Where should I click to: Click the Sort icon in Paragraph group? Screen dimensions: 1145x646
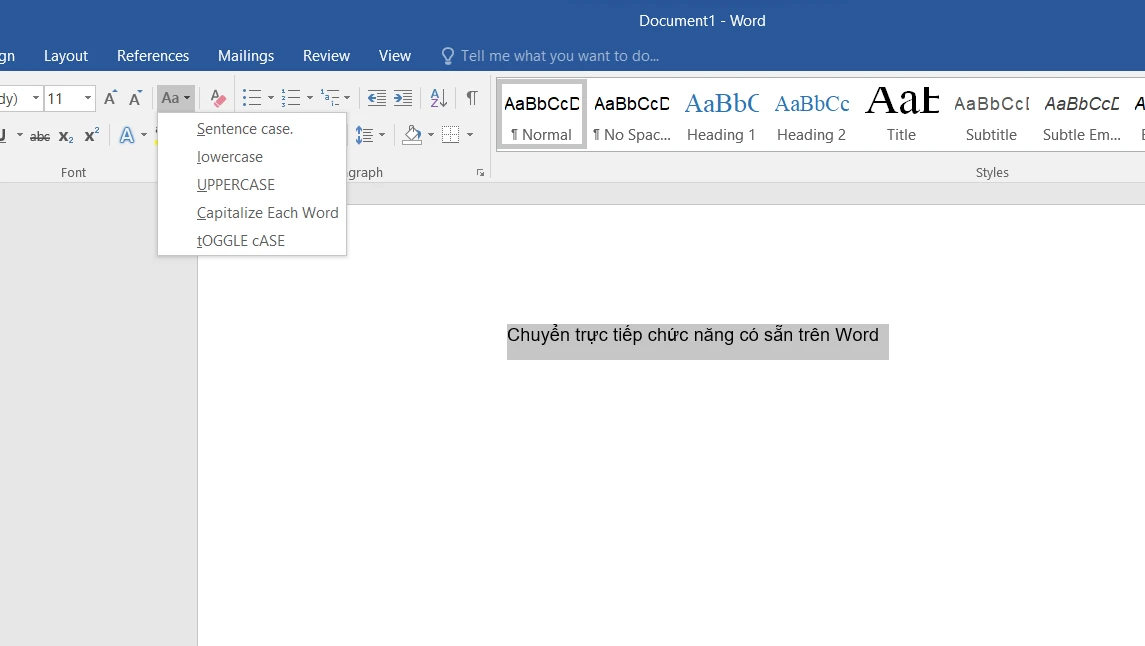pyautogui.click(x=437, y=98)
